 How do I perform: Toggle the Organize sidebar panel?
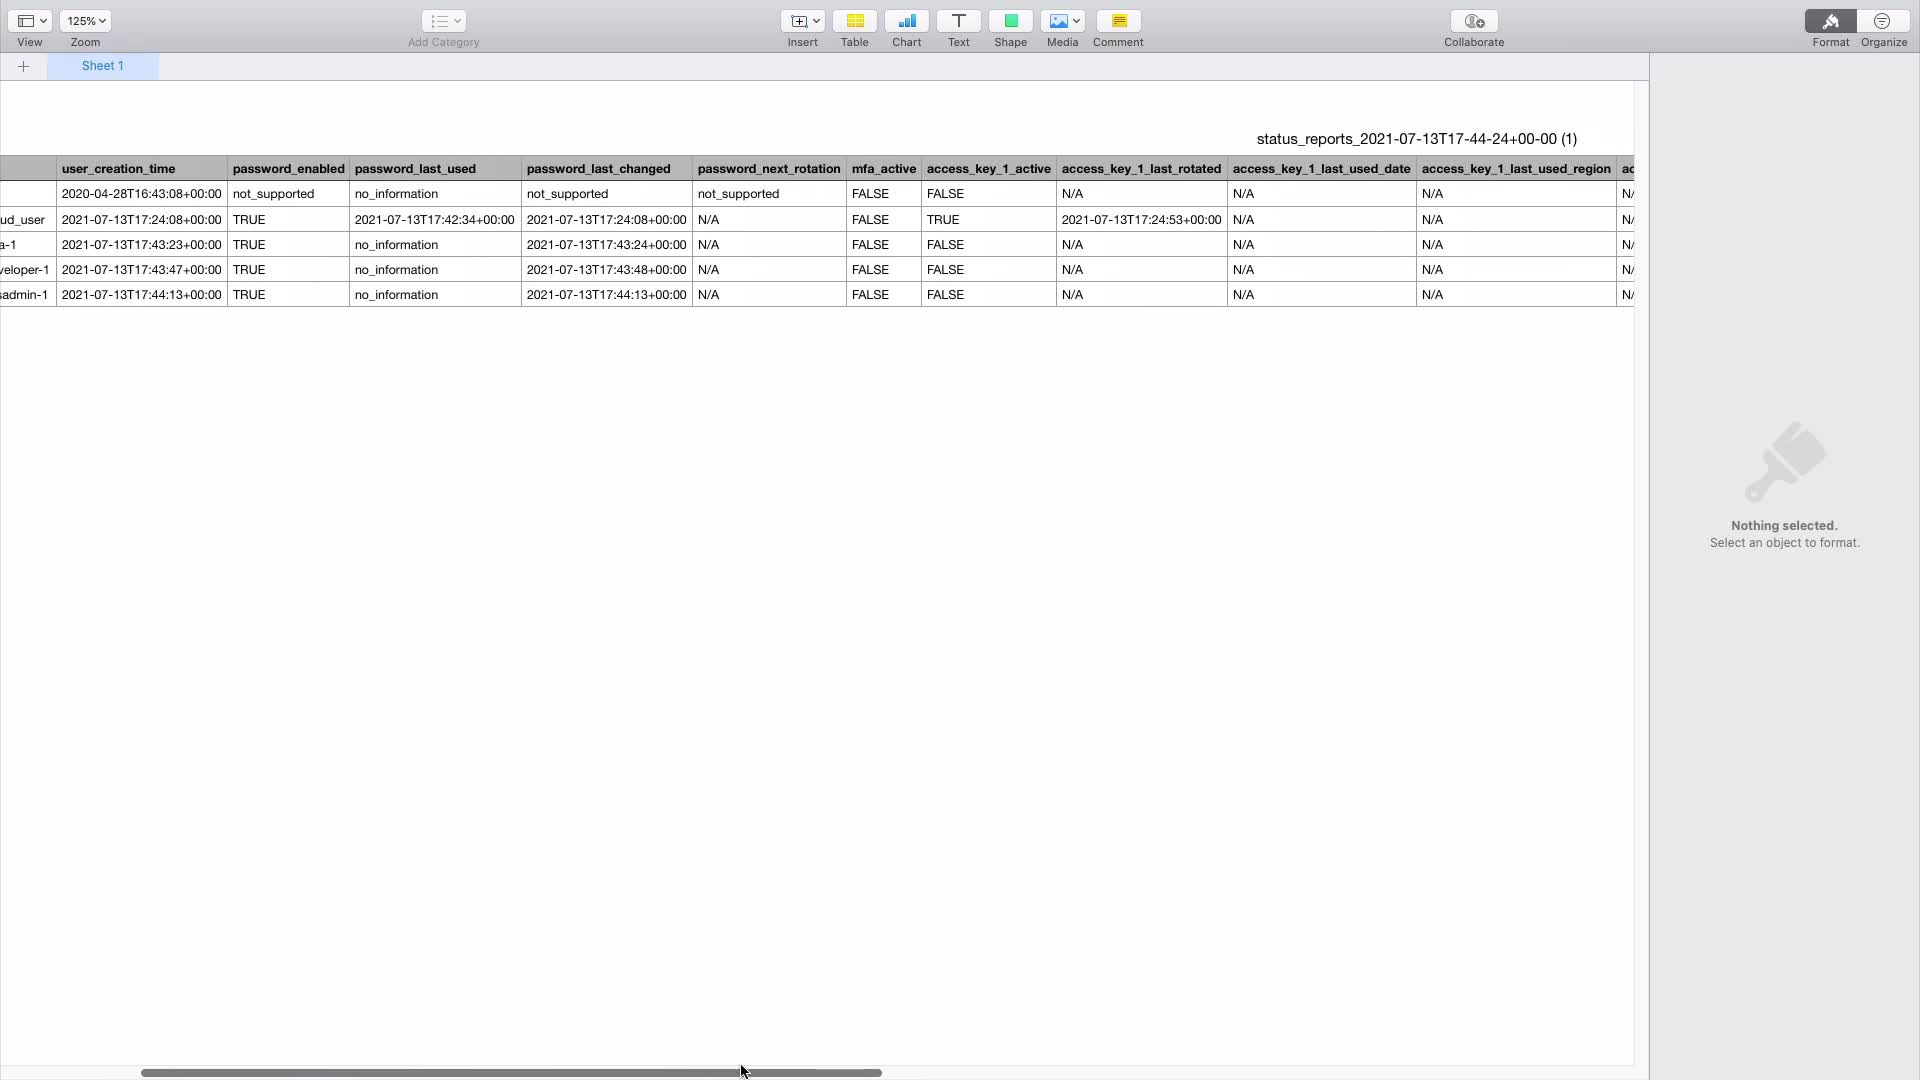1883,21
